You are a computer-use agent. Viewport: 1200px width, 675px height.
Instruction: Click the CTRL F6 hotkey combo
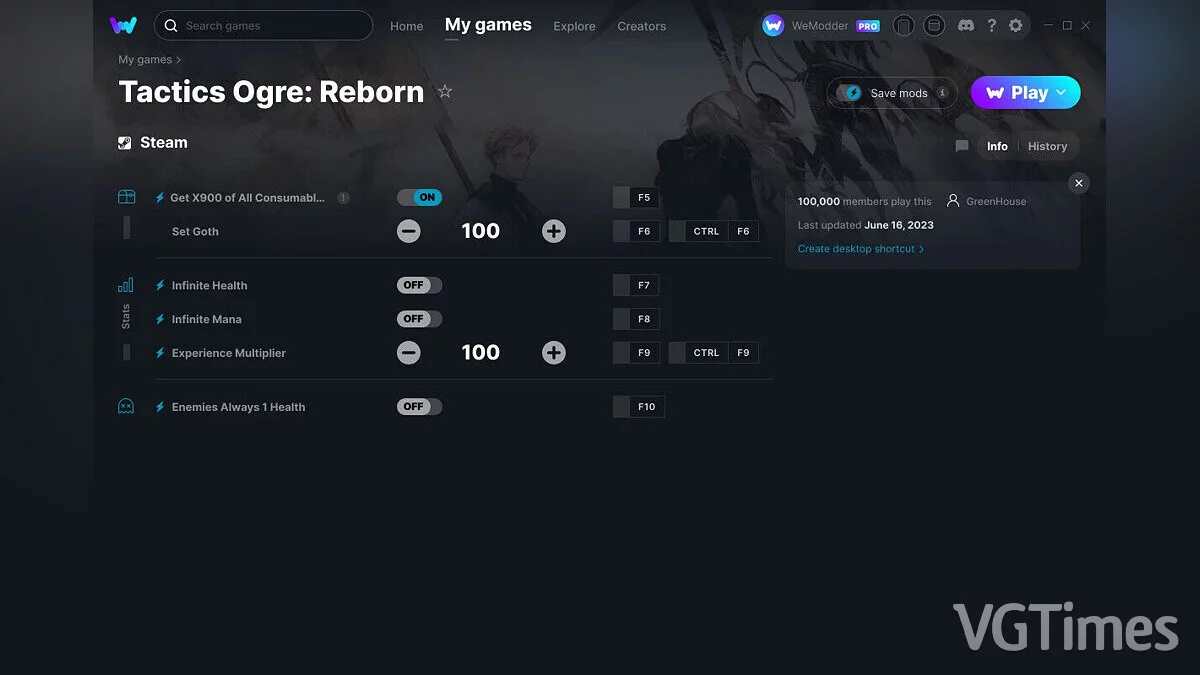point(714,231)
